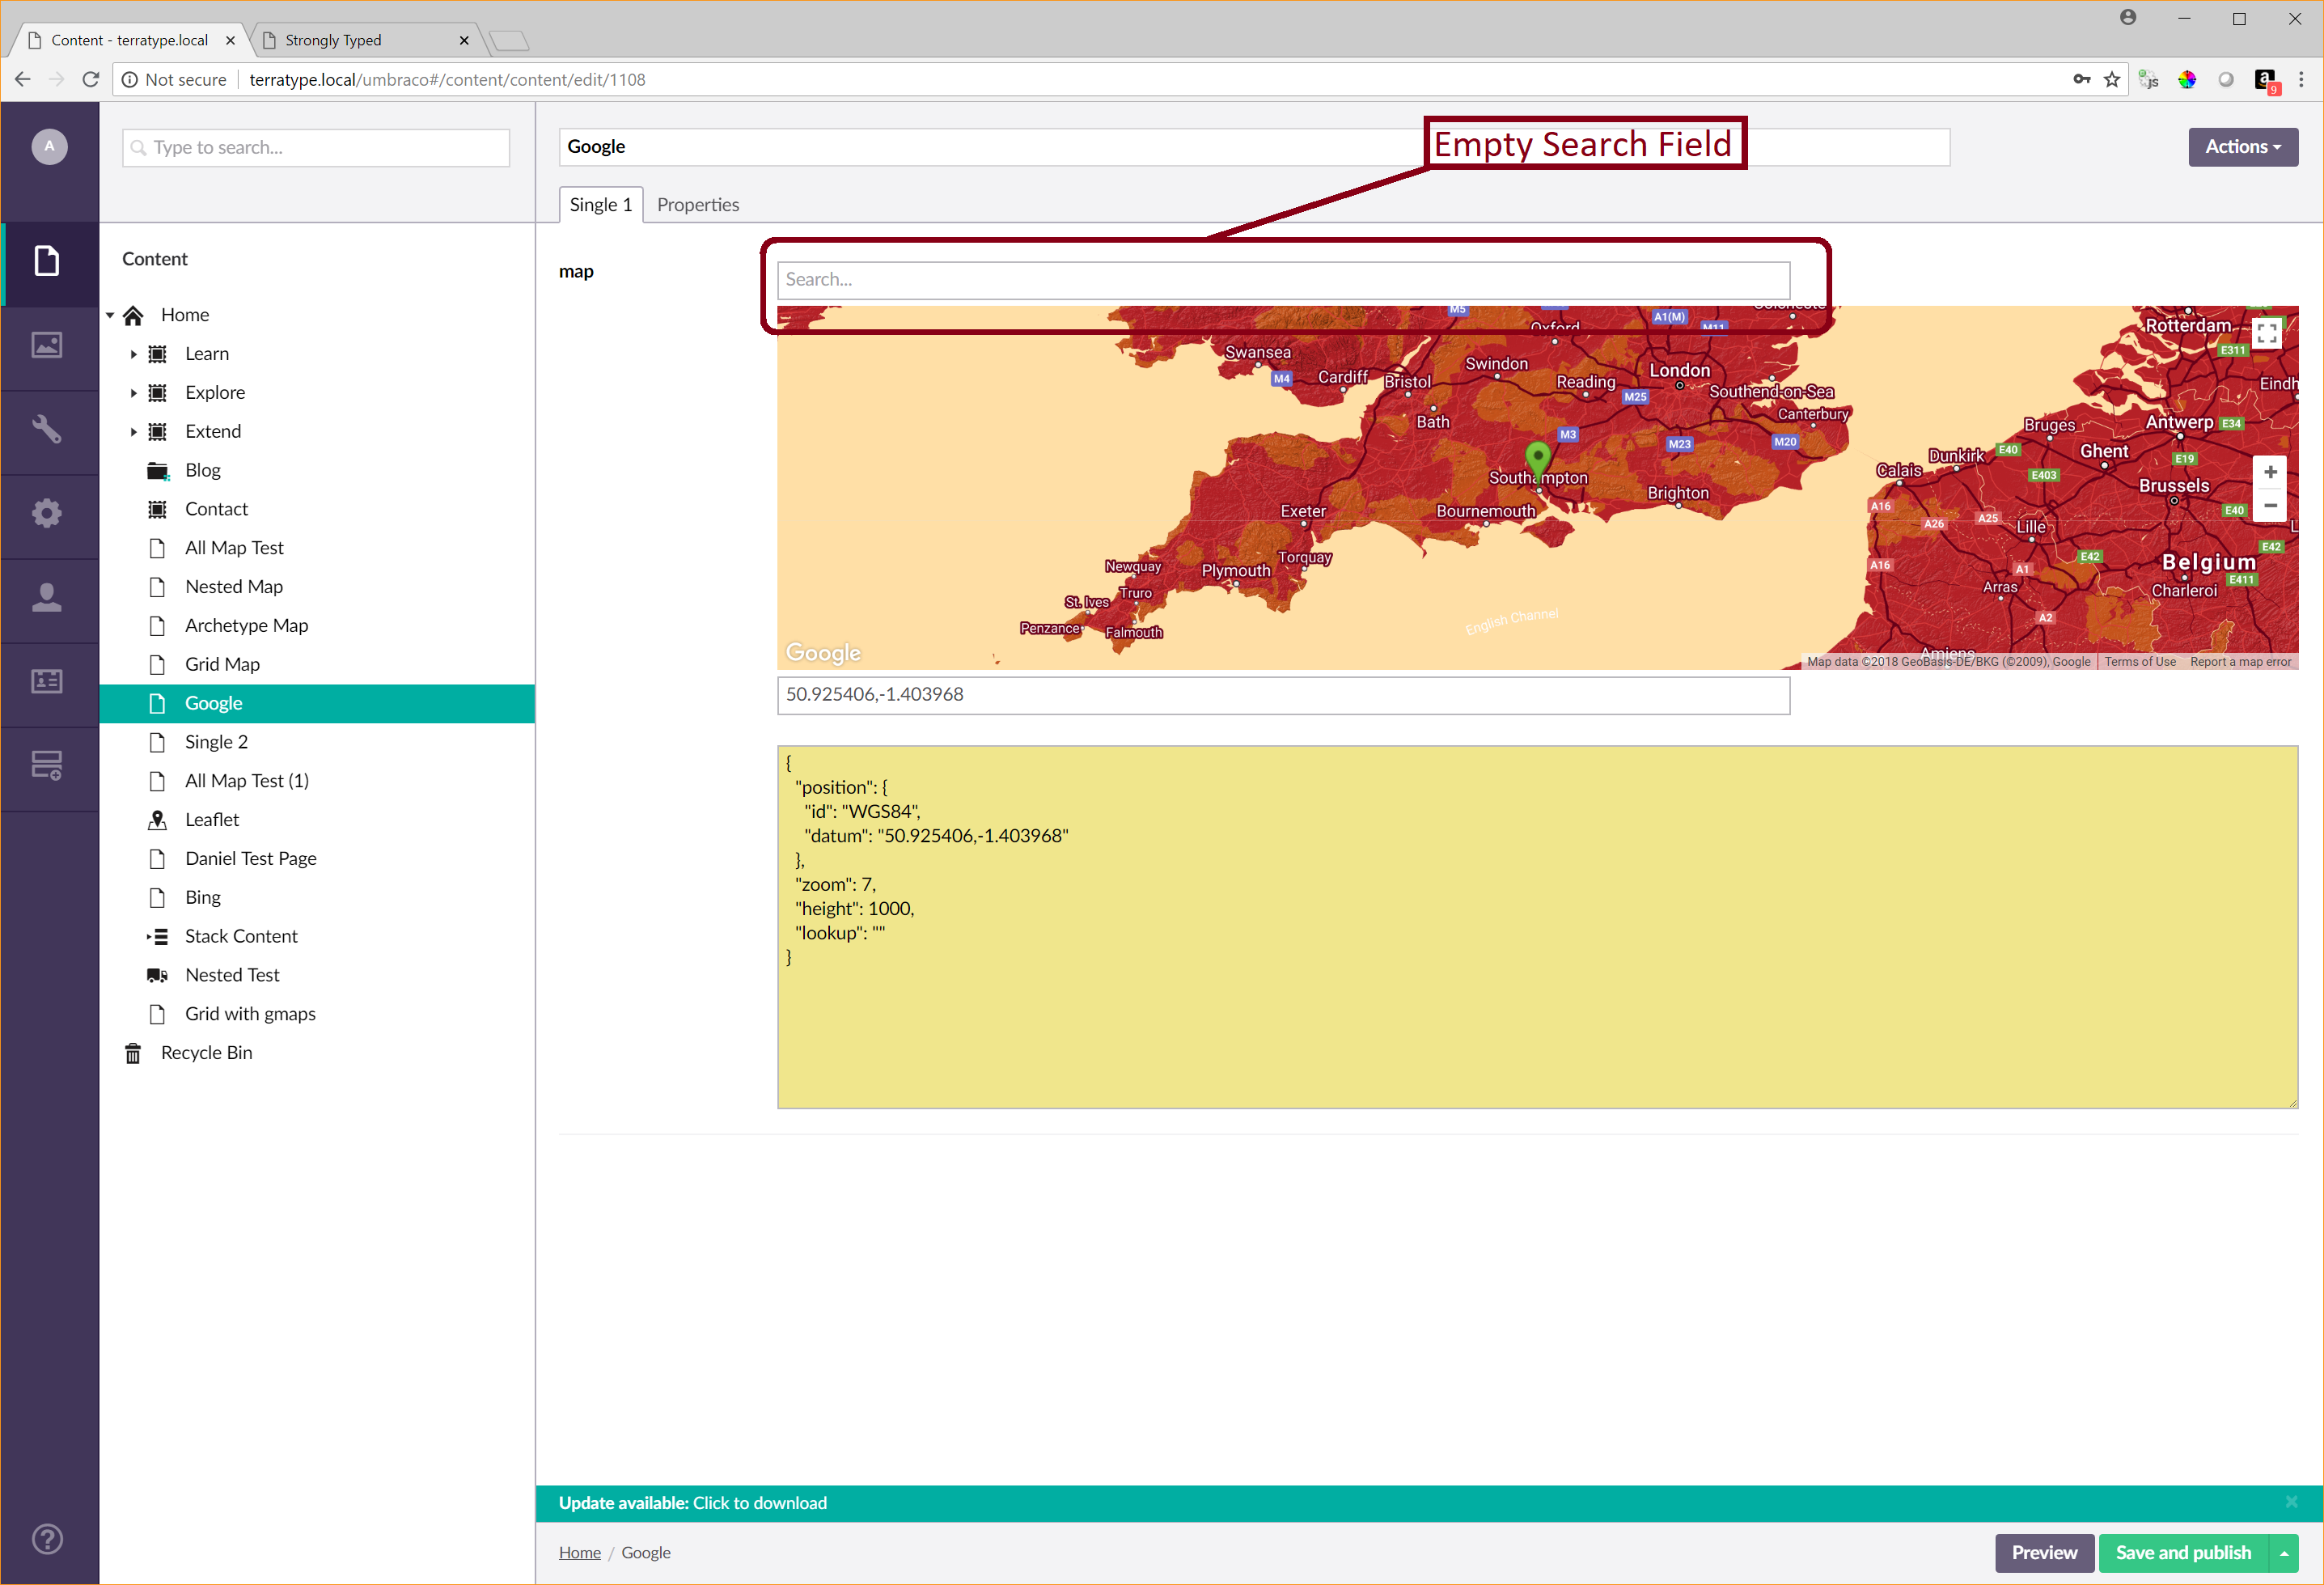This screenshot has width=2324, height=1585.
Task: Click the saved password key icon
Action: (2081, 79)
